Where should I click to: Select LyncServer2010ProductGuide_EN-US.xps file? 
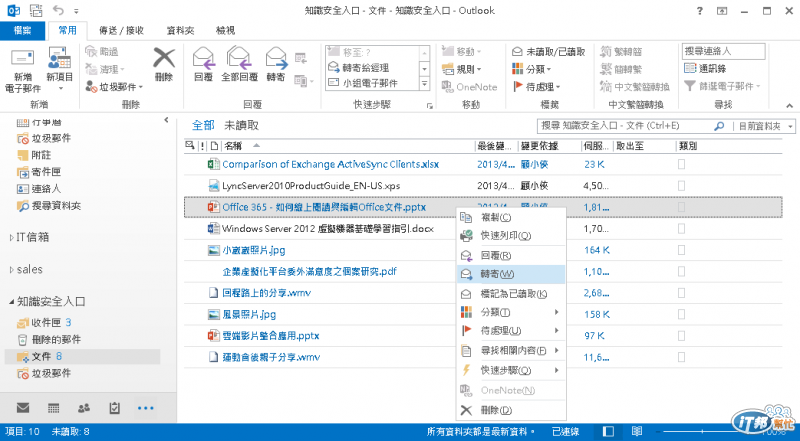point(311,186)
